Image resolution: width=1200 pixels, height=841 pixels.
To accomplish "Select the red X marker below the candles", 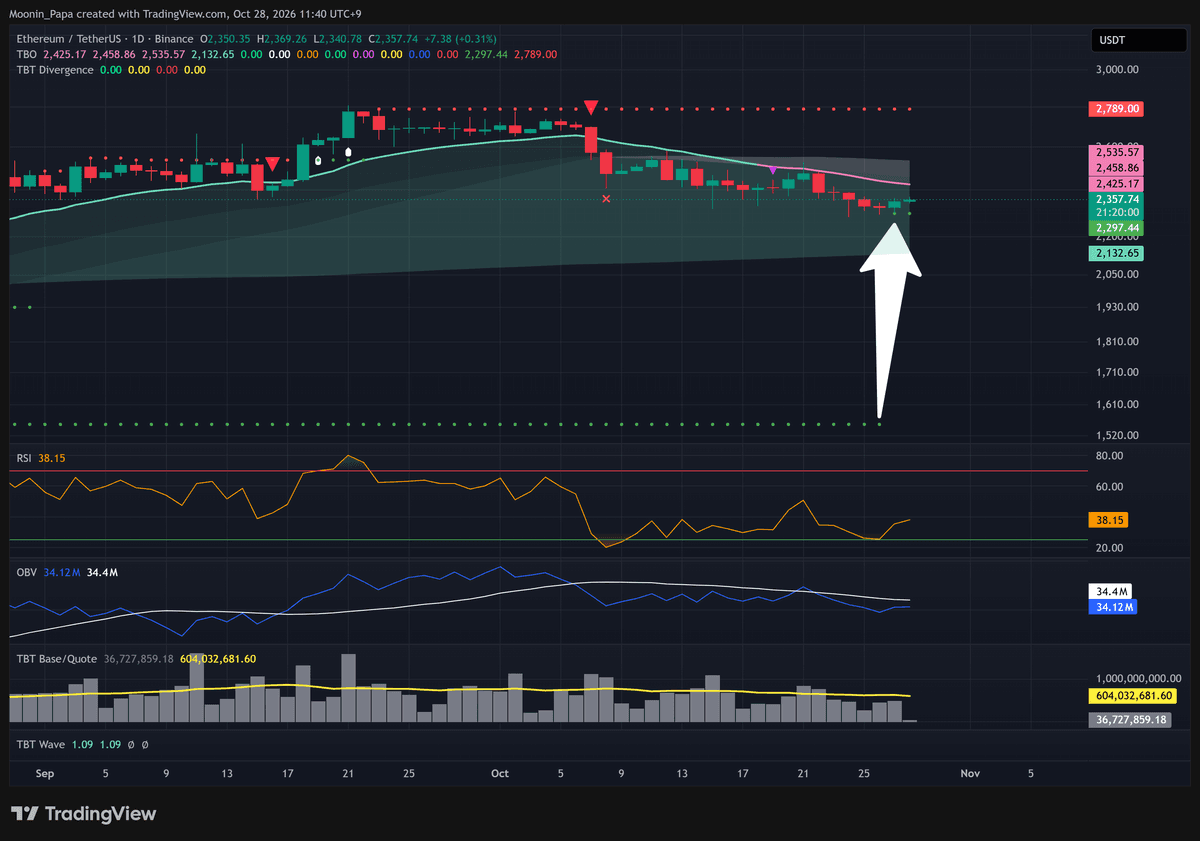I will tap(605, 199).
